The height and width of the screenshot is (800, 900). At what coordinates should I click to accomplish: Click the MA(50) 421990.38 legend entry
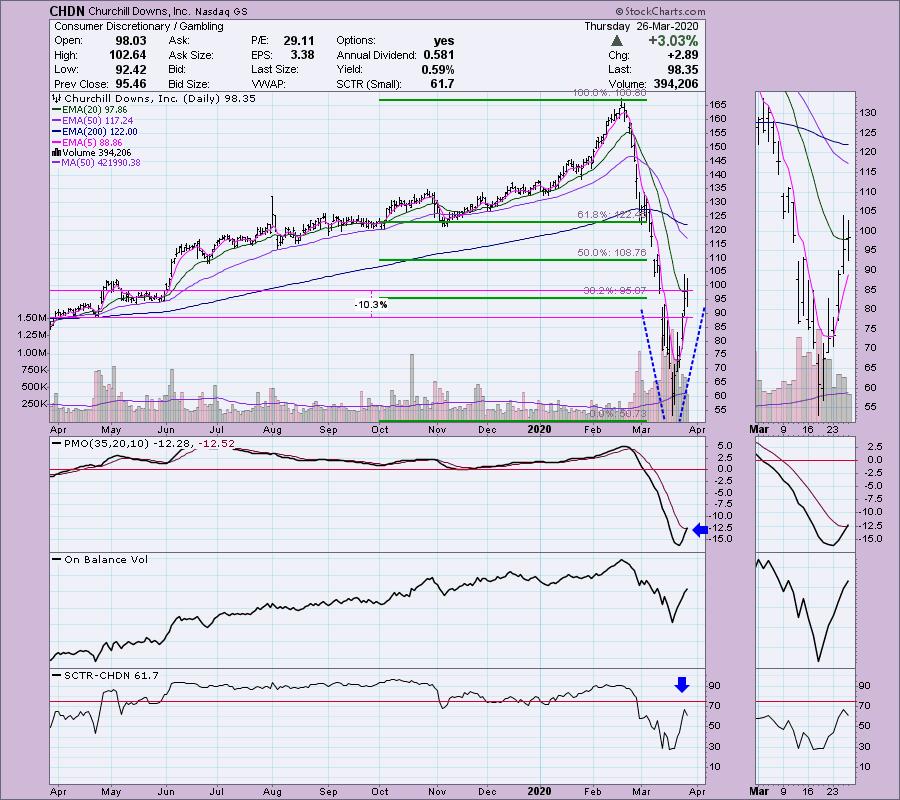point(96,163)
